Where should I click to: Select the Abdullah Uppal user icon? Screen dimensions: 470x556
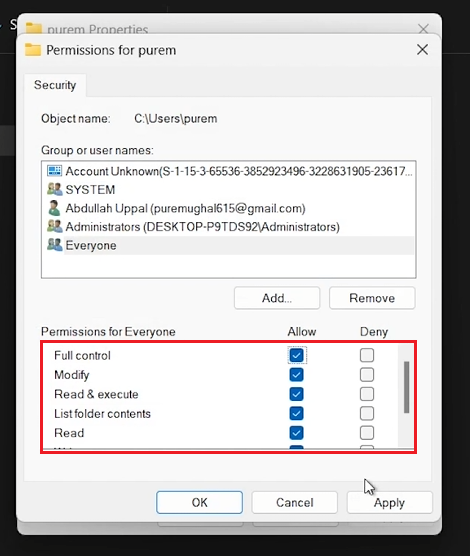54,208
